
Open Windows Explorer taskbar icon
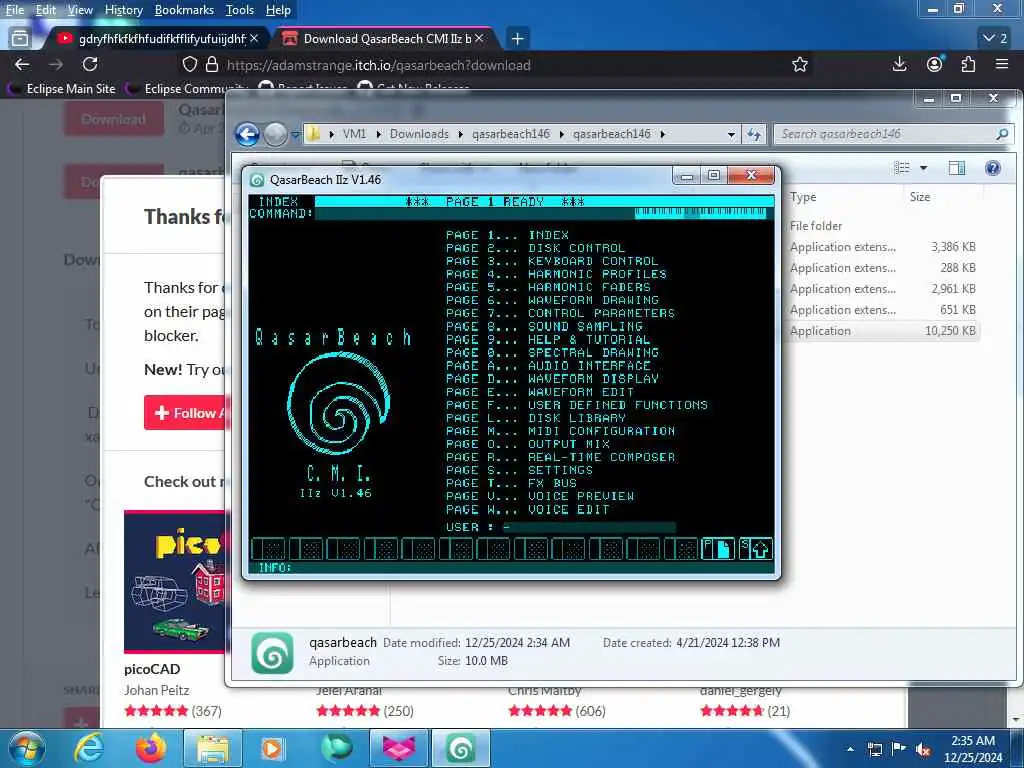click(x=213, y=748)
